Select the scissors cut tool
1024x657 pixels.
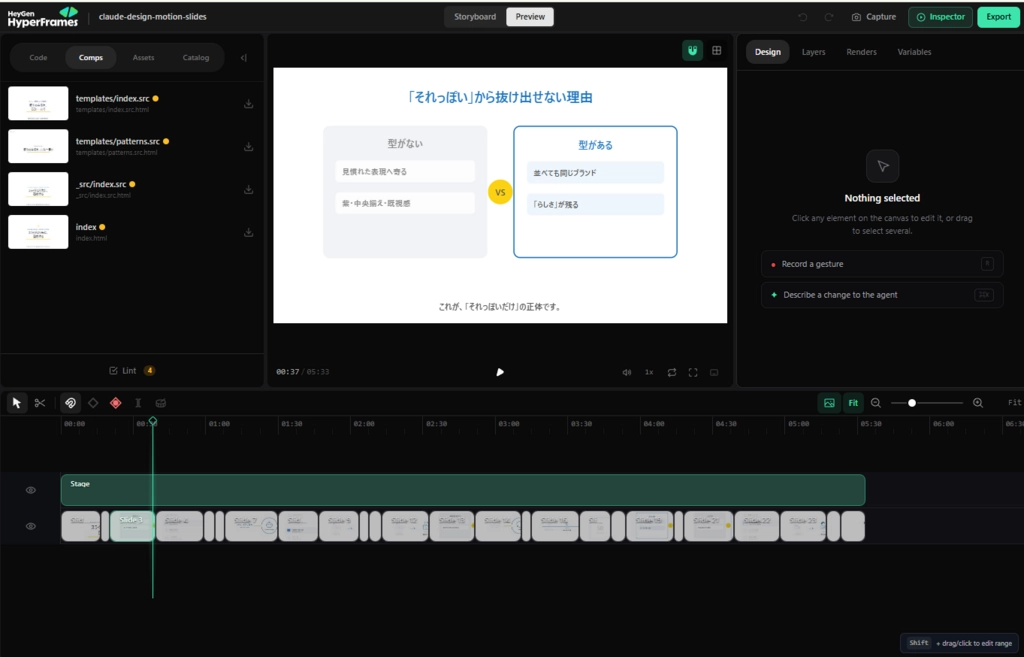coord(40,403)
